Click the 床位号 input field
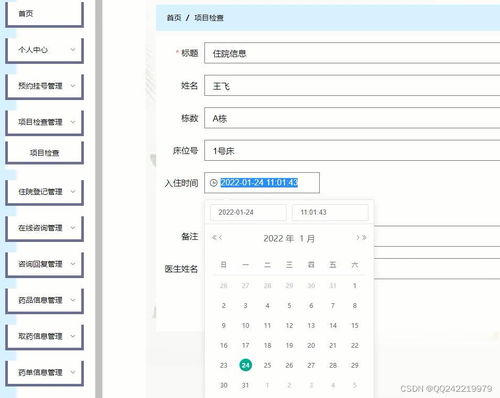This screenshot has height=398, width=500. 352,150
